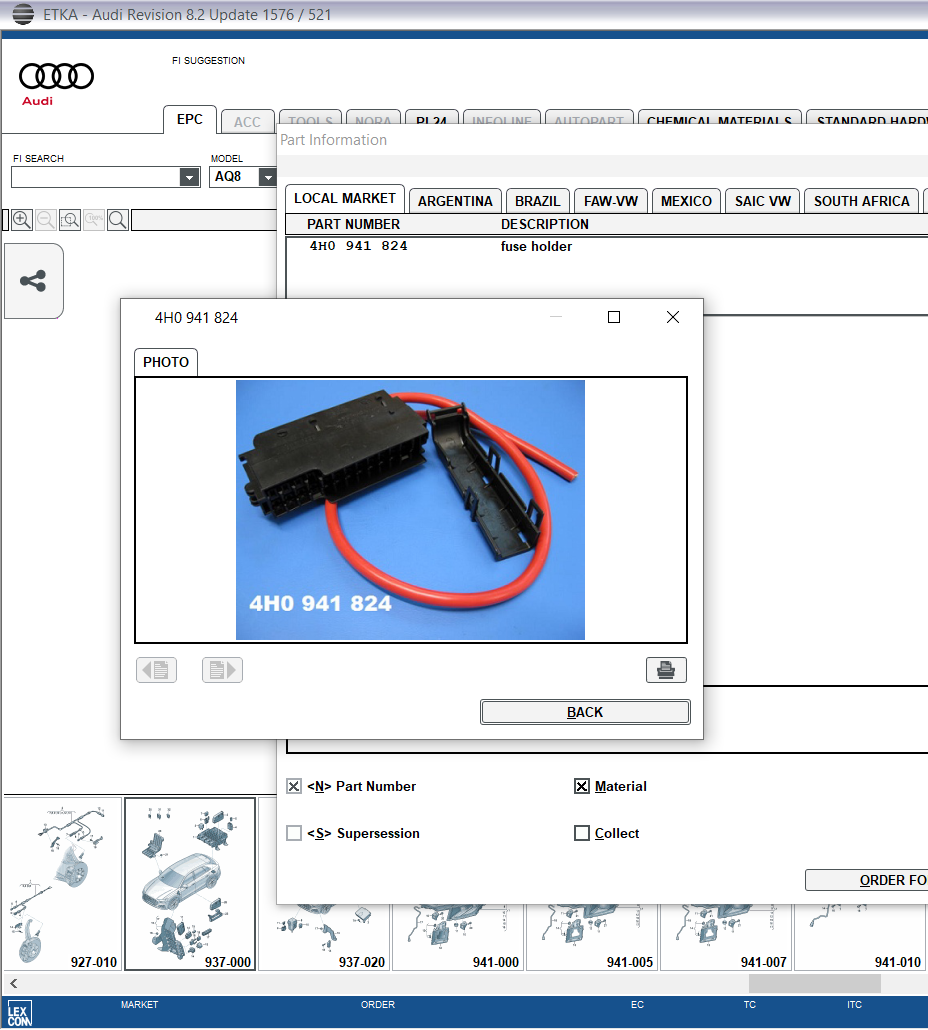Open illustration thumbnail 941-007
Viewport: 928px width, 1030px height.
point(727,937)
